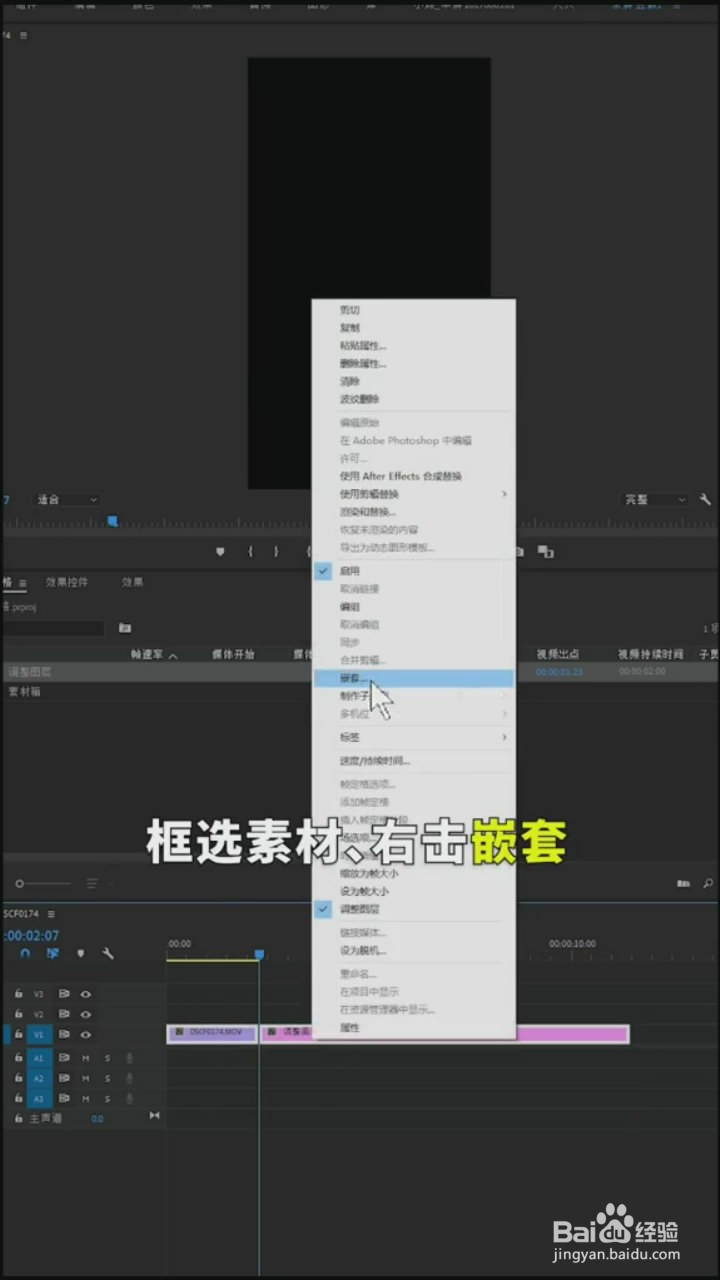Click the timeline playhead marker
The image size is (720, 1280).
(x=259, y=955)
